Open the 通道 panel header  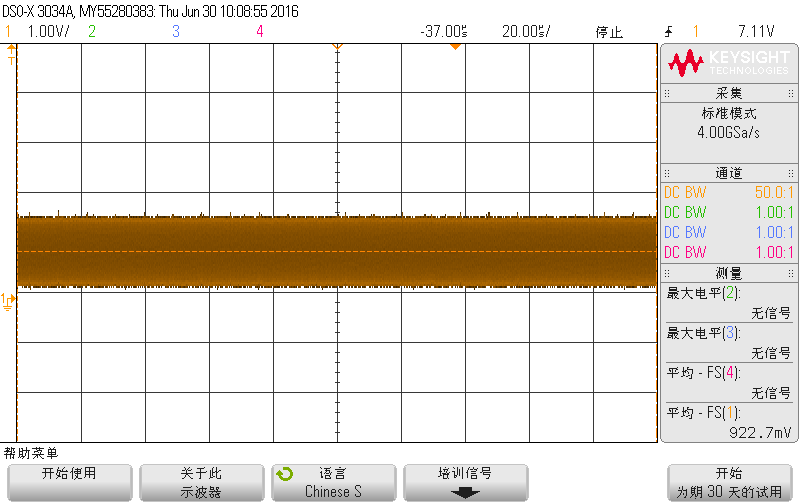(729, 173)
